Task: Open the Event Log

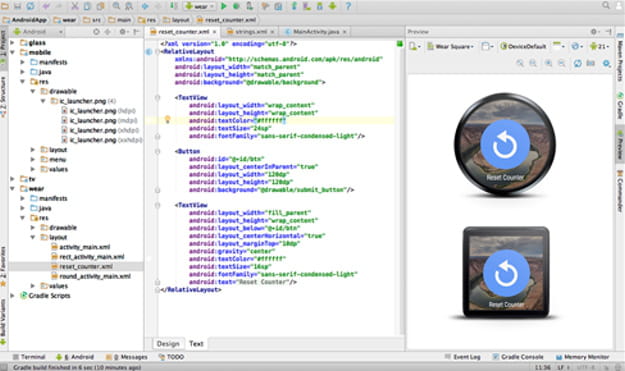Action: click(x=462, y=357)
